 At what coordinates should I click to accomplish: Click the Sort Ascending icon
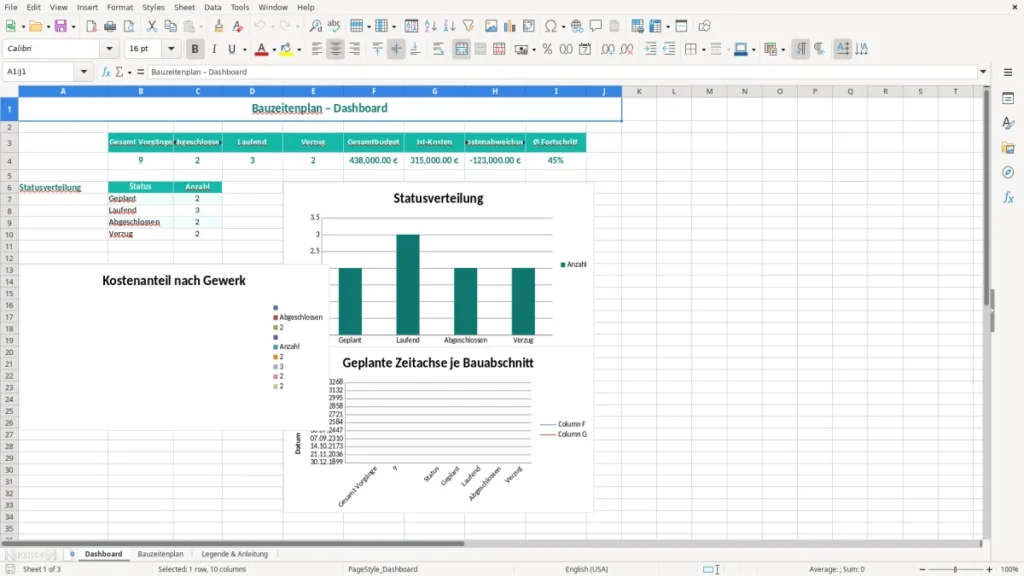(x=430, y=26)
